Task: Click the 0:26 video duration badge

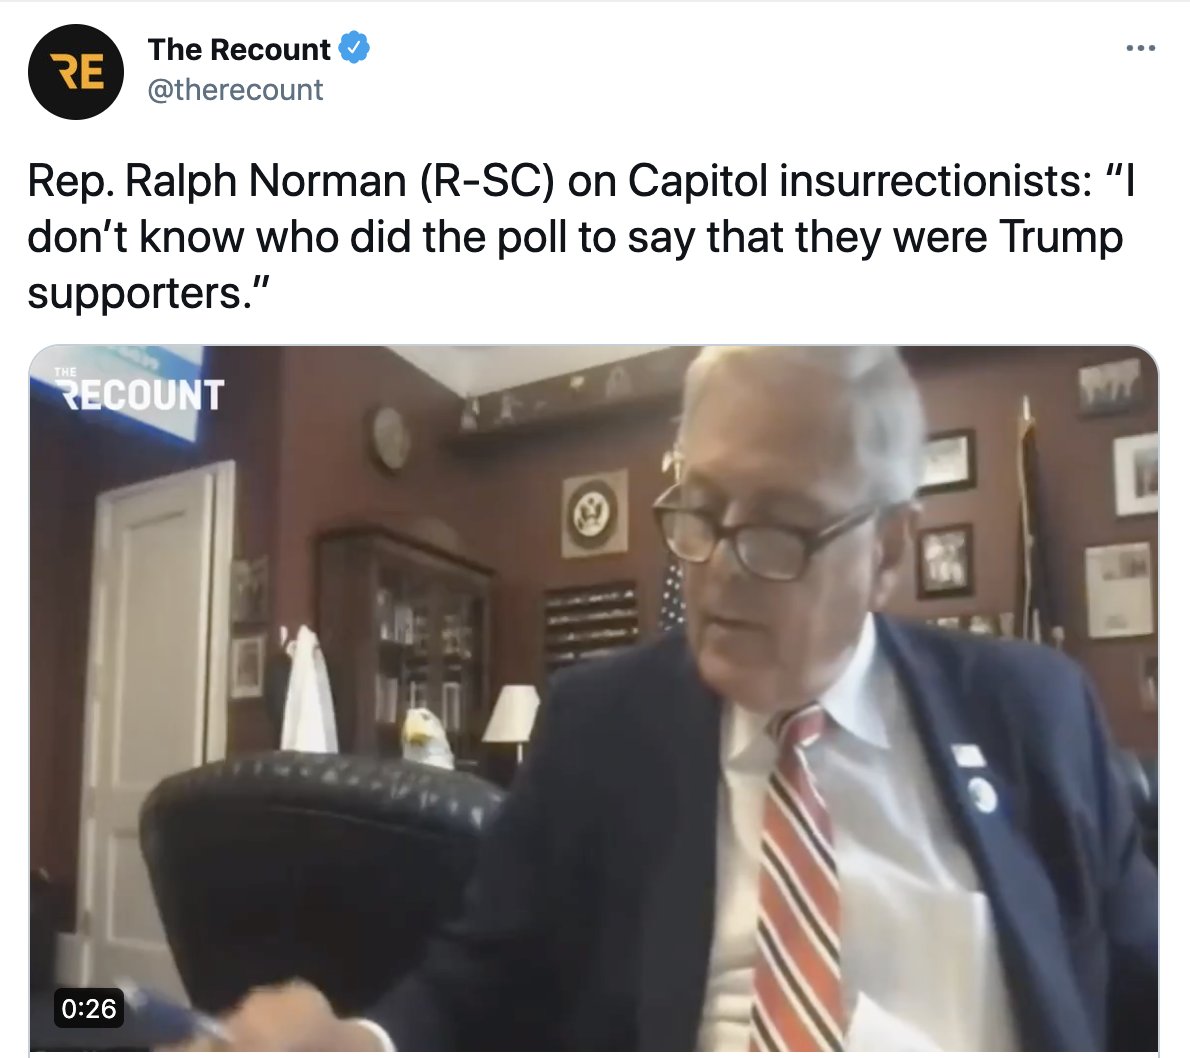Action: point(89,1008)
